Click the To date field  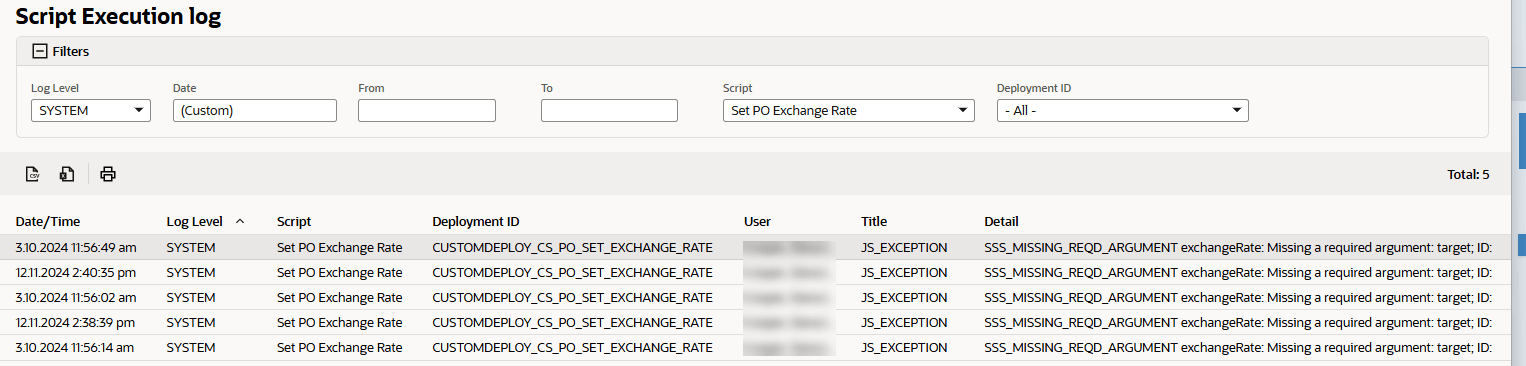(609, 111)
